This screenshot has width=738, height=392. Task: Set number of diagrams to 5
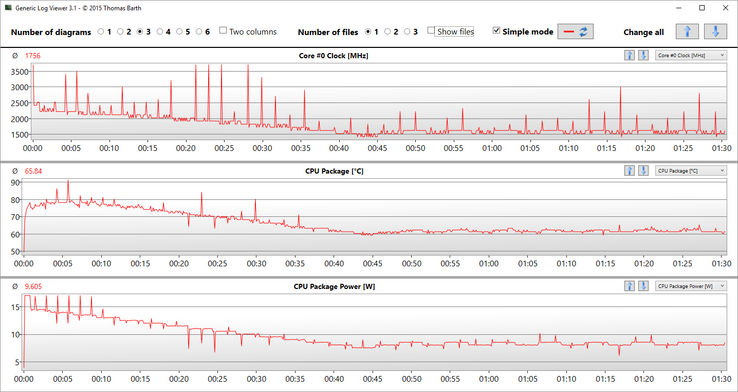180,32
